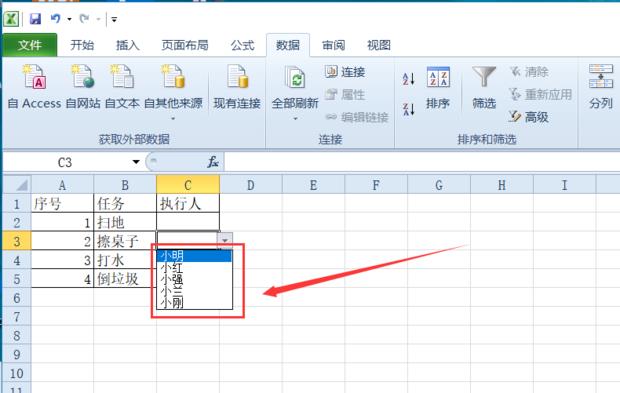Switch to the Formulas (公式) tab
The image size is (620, 393).
(x=242, y=45)
